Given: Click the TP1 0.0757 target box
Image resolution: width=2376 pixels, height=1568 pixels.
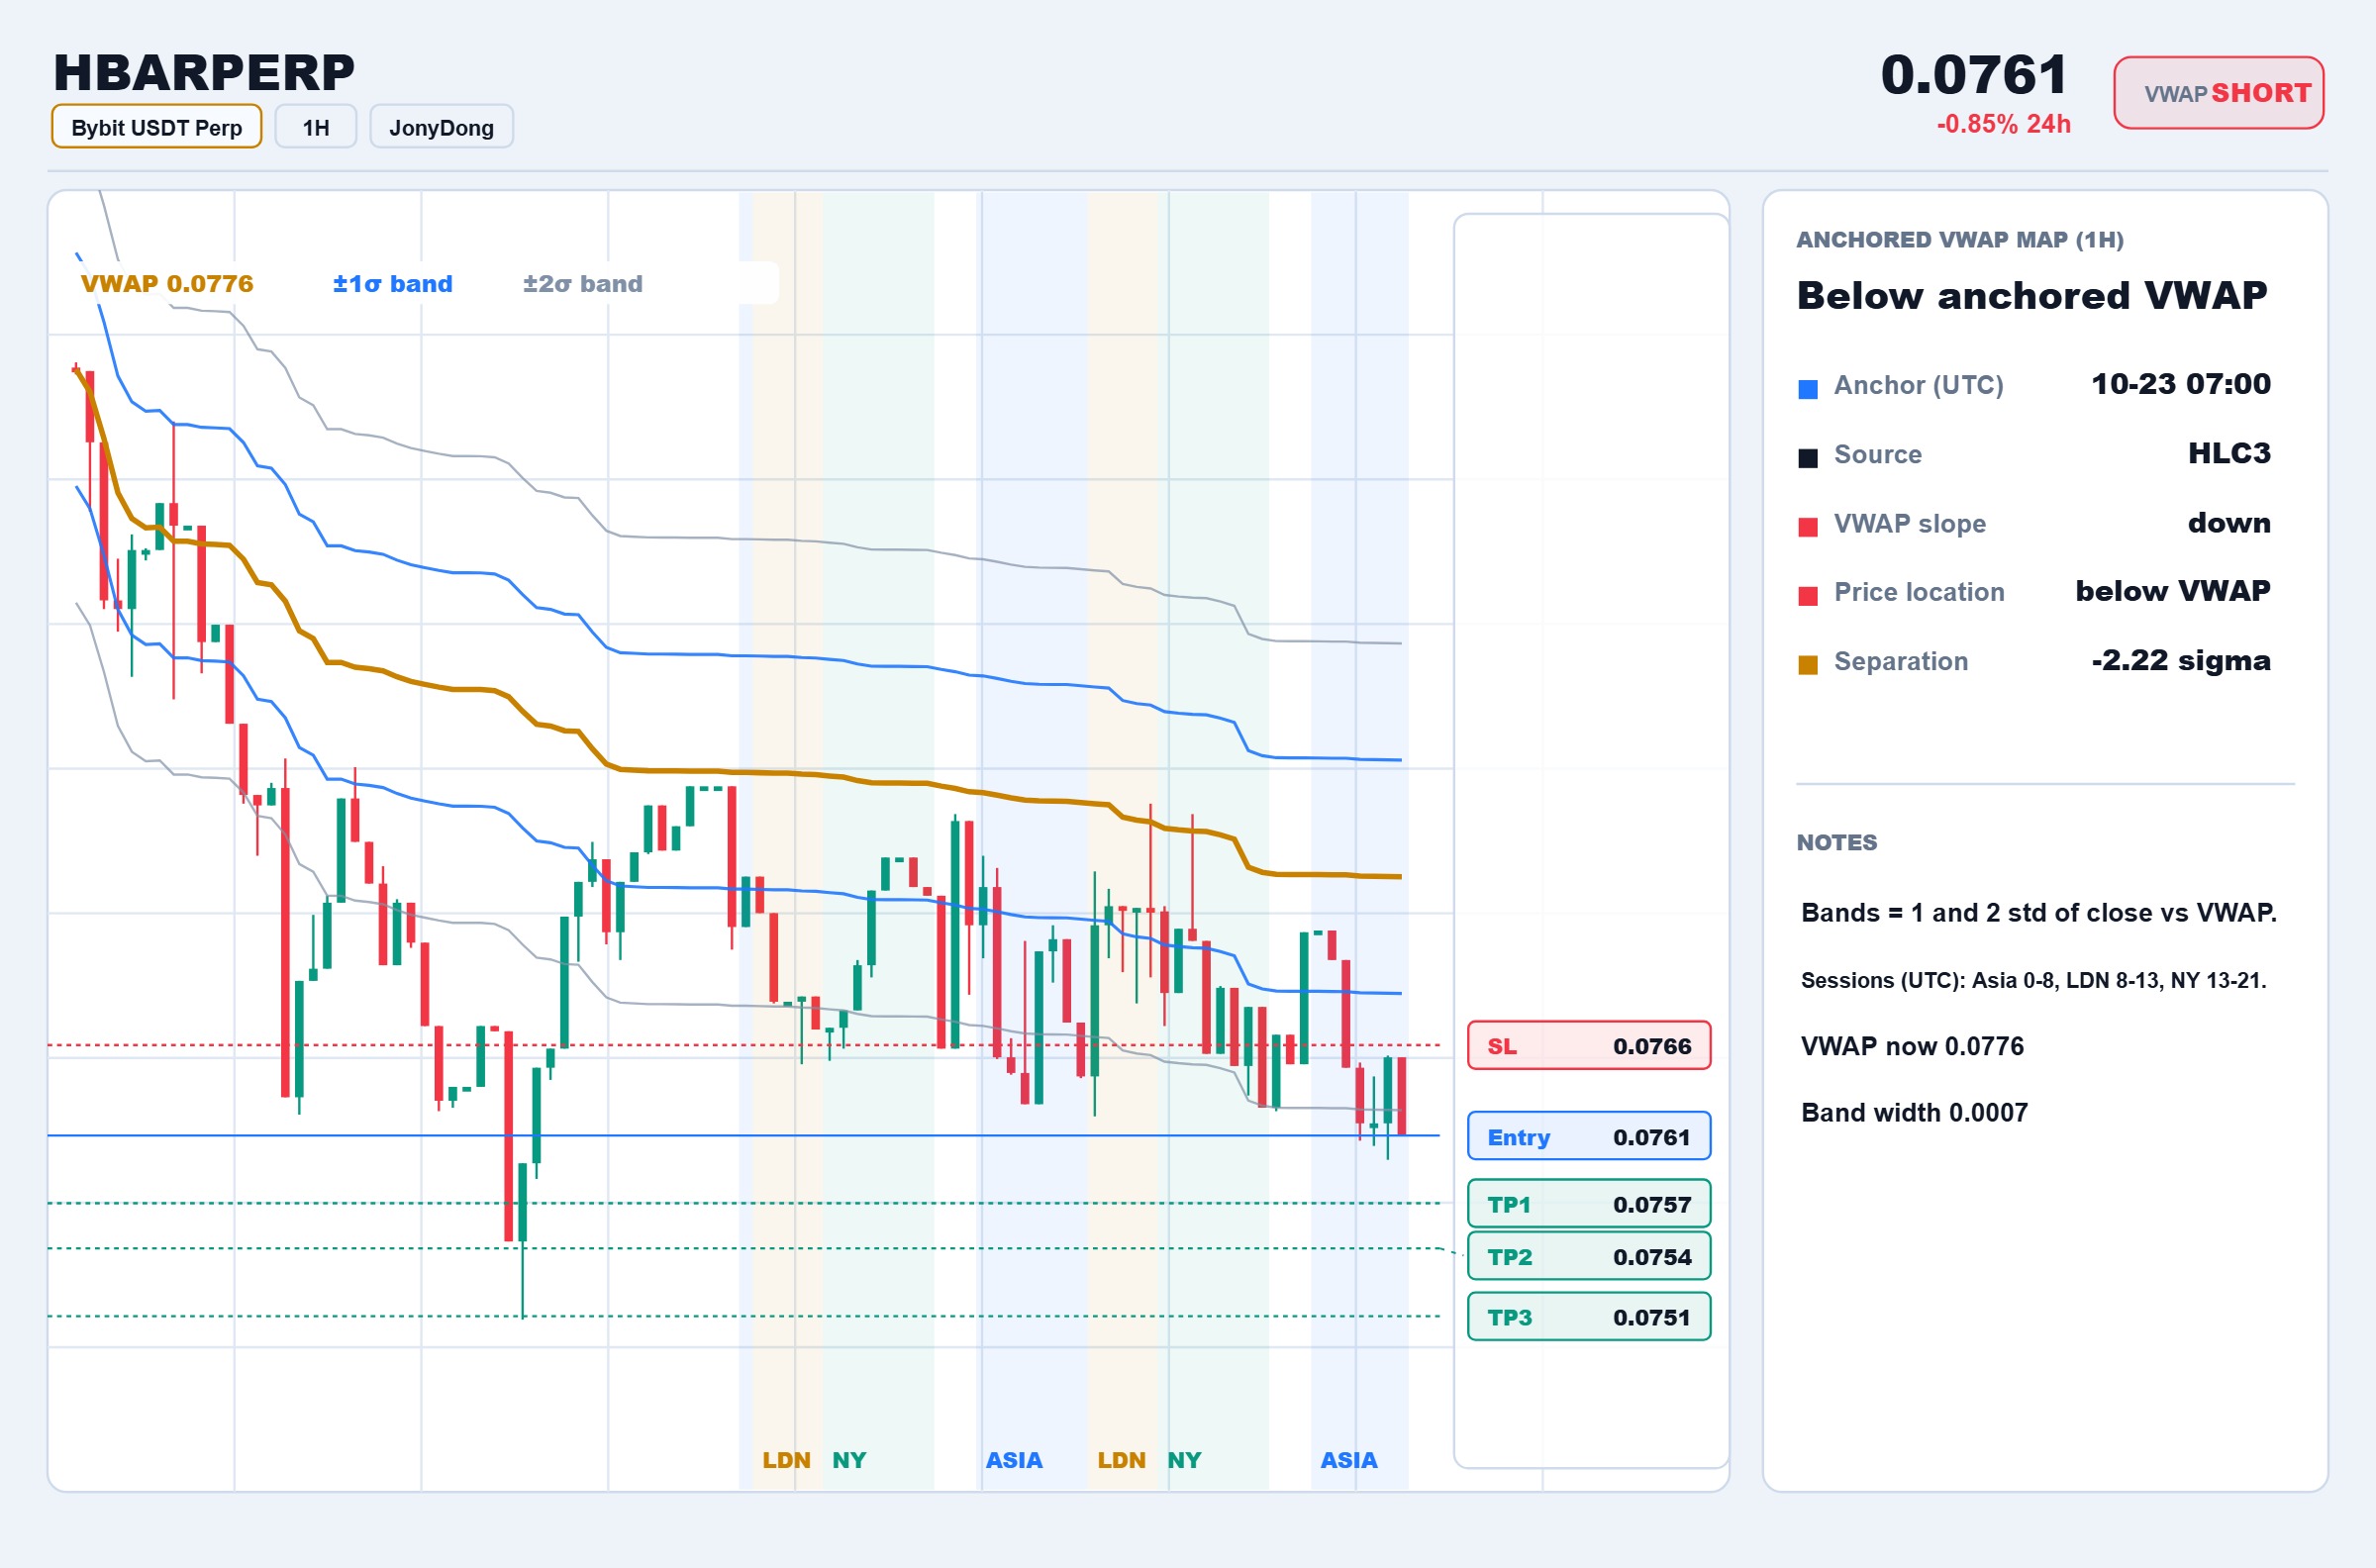Looking at the screenshot, I should (x=1589, y=1204).
